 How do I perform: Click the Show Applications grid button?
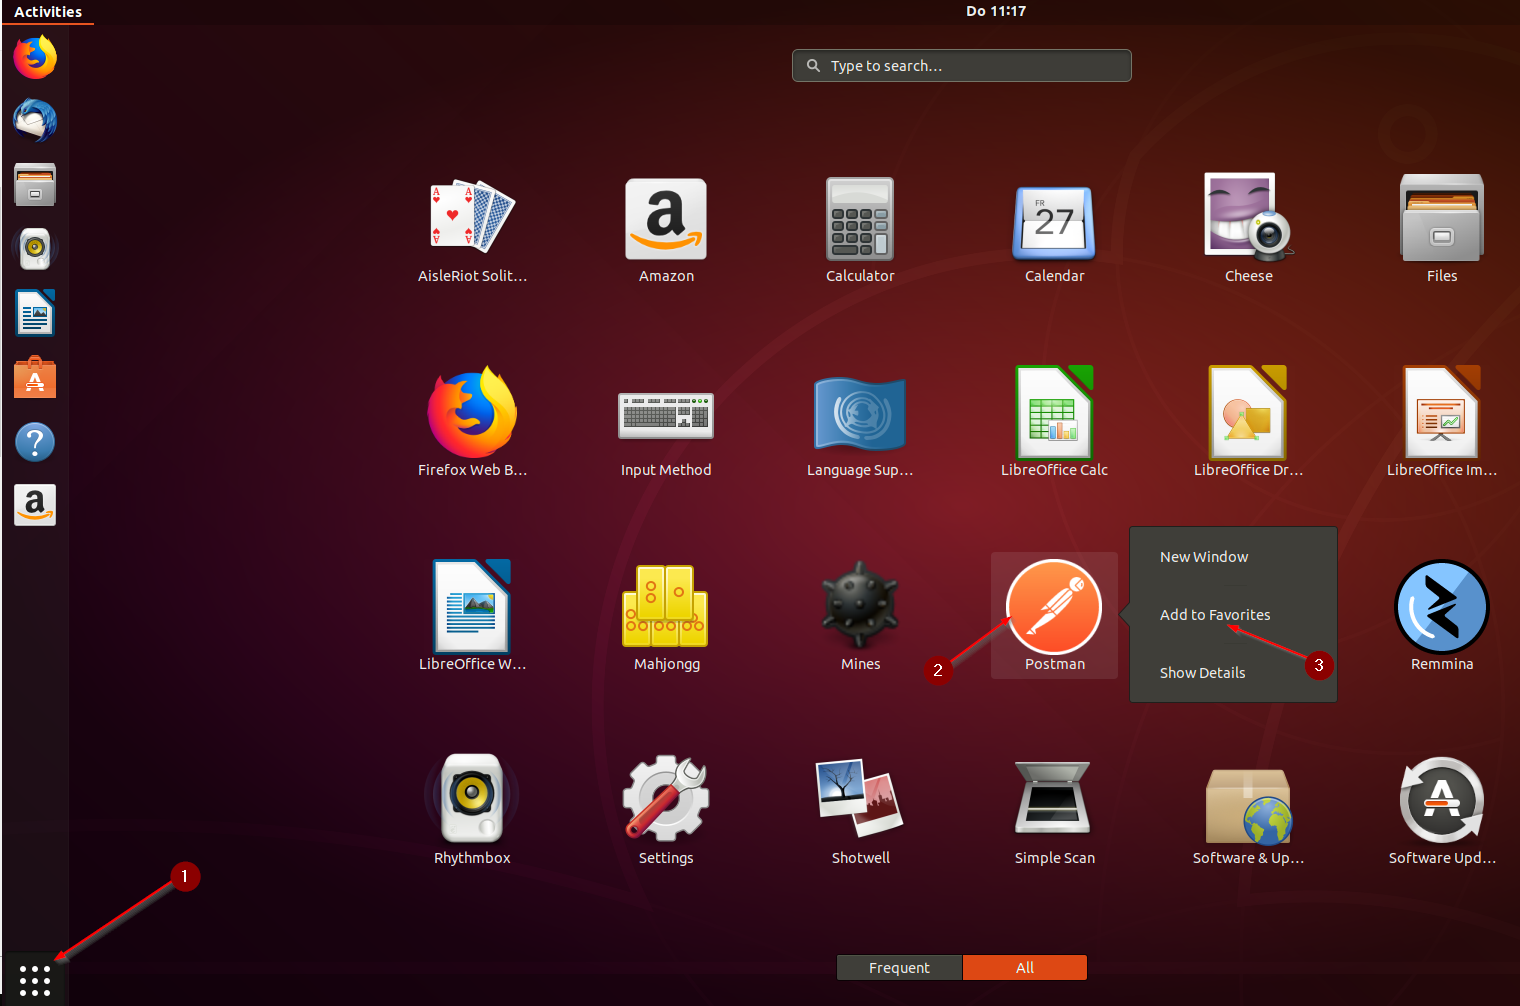point(35,980)
